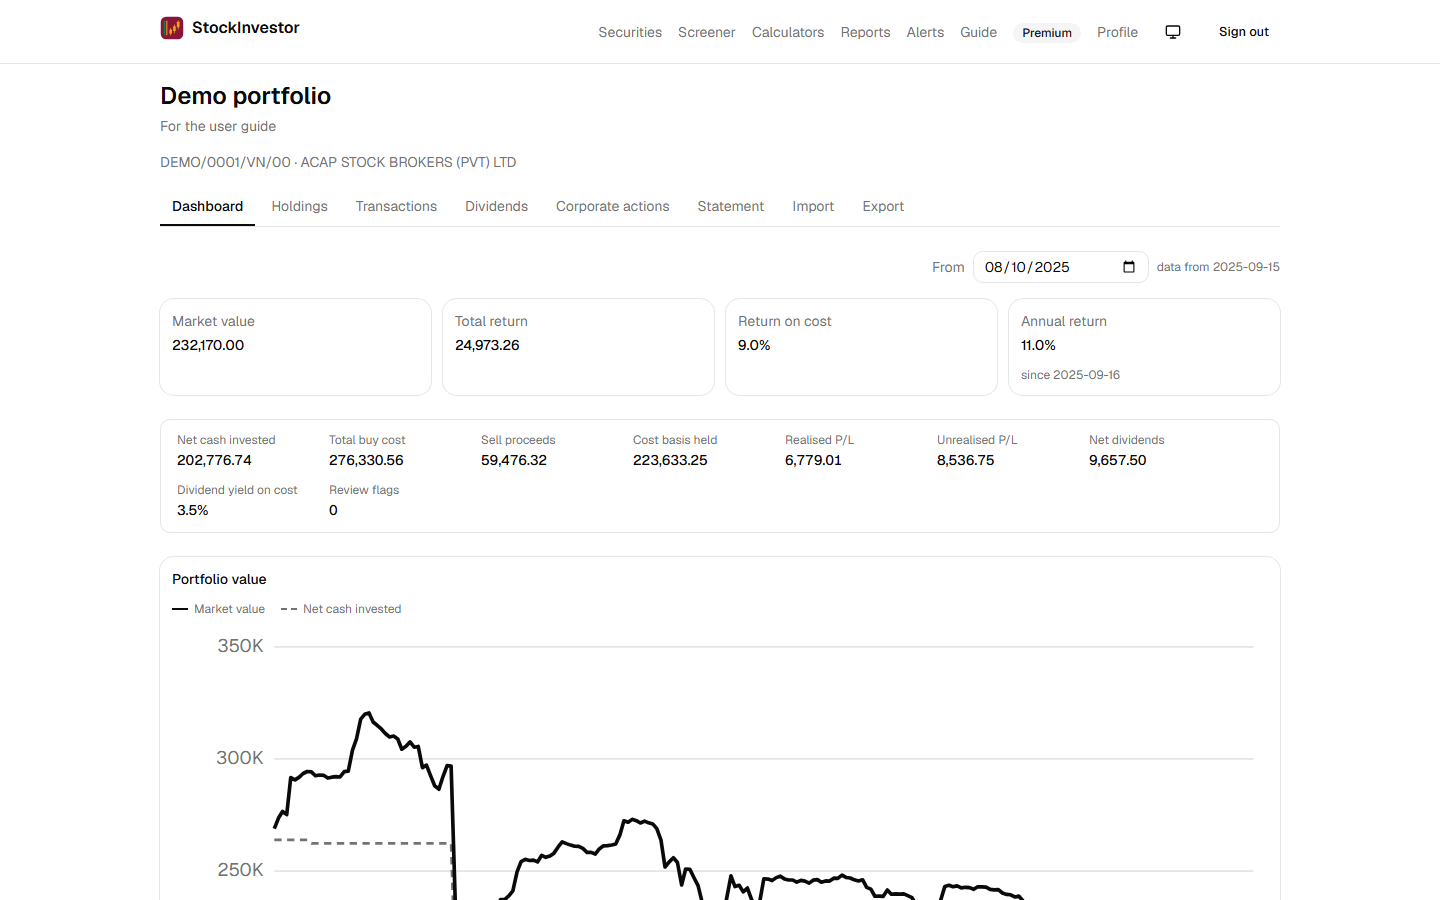Click the 'since 2025-09-16' note
1440x900 pixels.
1070,375
